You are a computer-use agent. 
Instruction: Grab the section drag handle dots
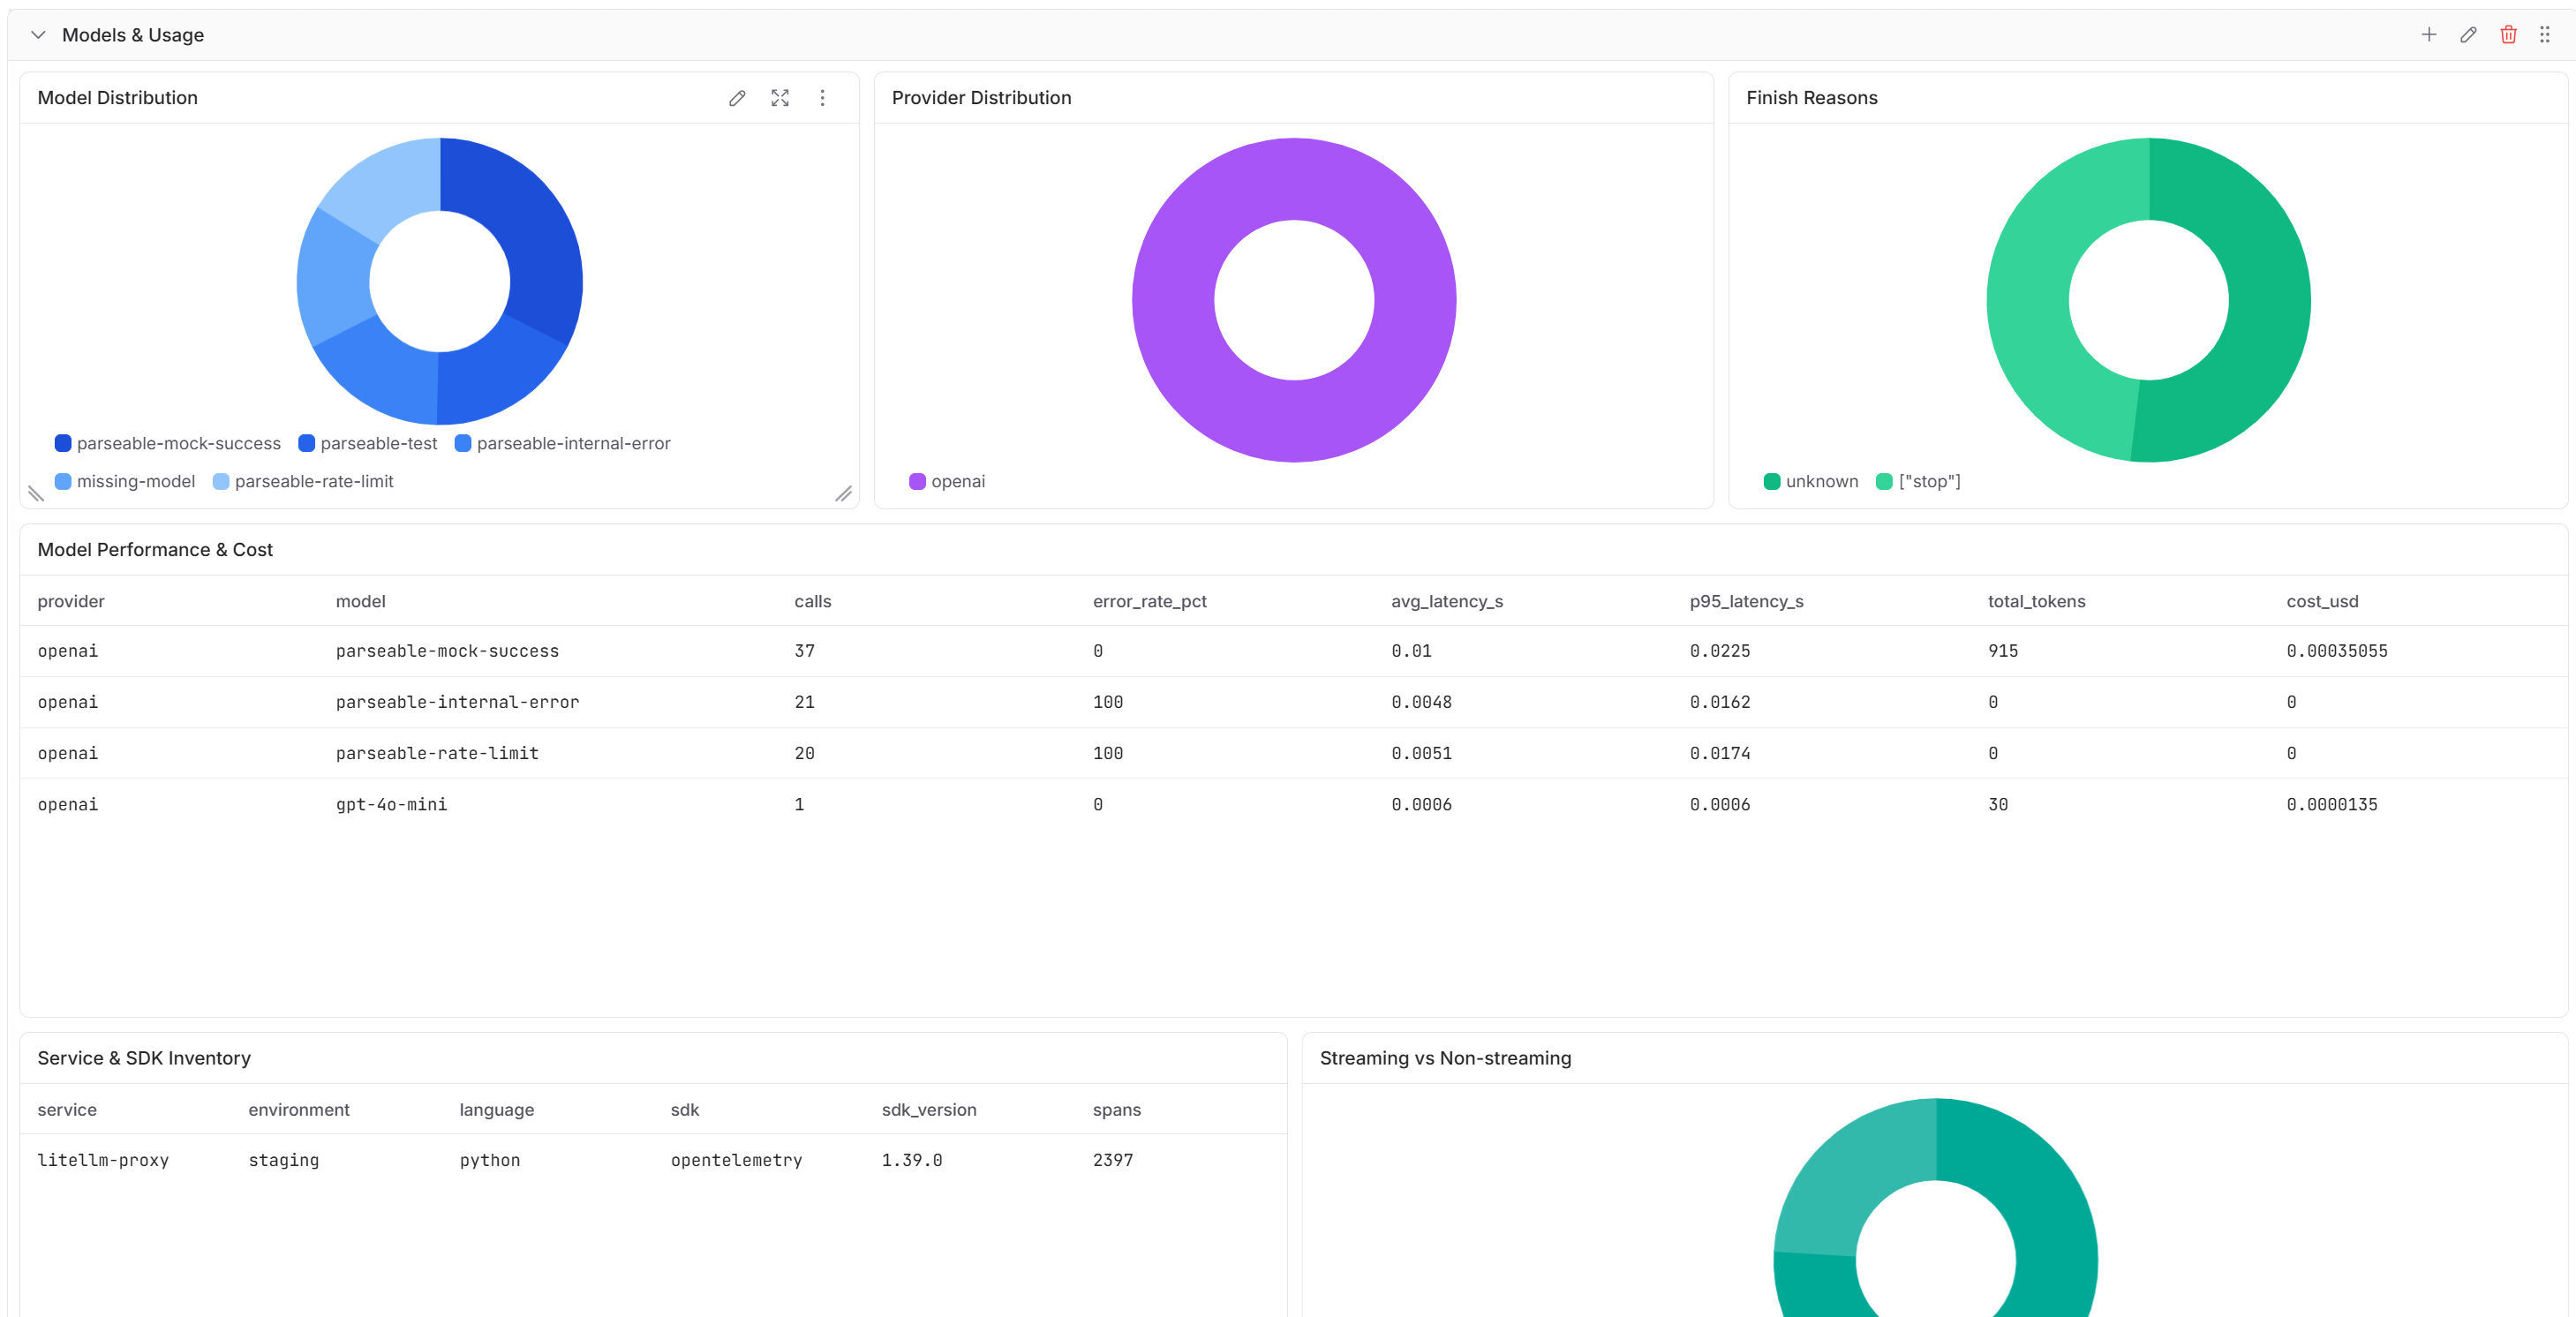2545,35
